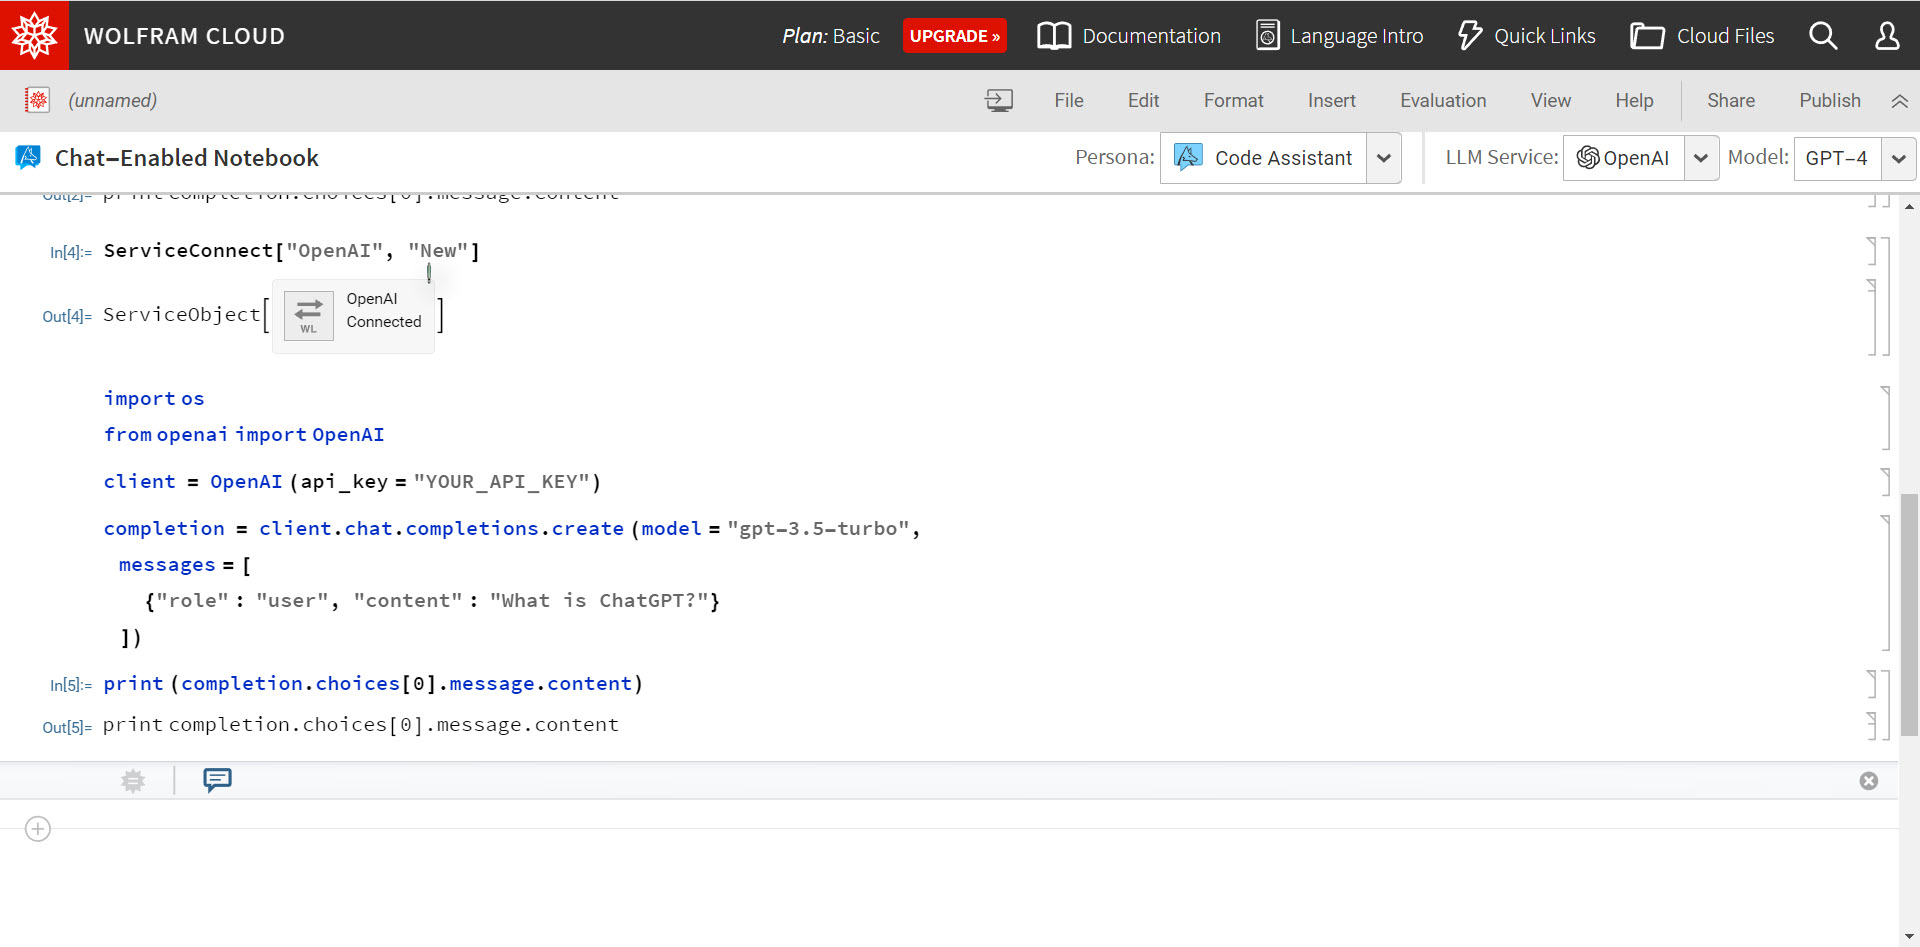Image resolution: width=1920 pixels, height=947 pixels.
Task: Click the Documentation link text
Action: tap(1151, 36)
